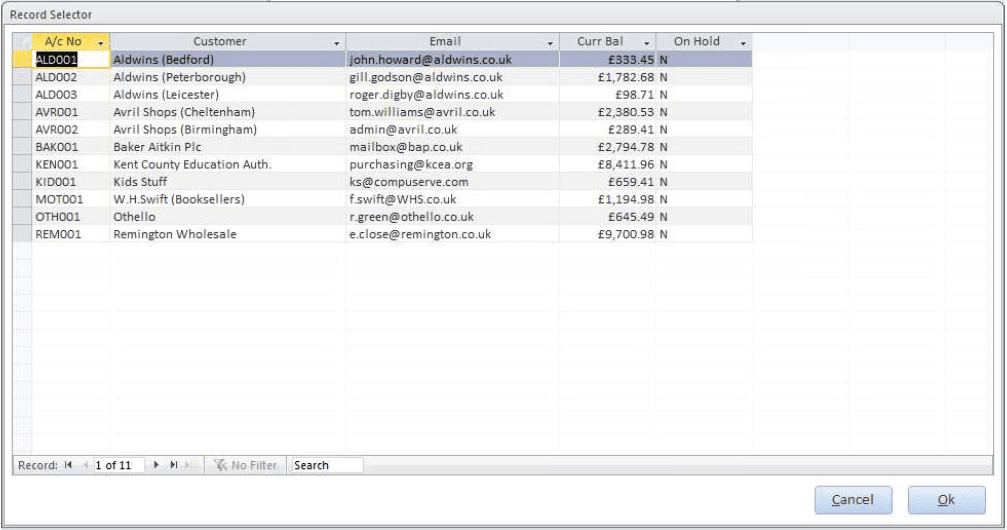Click the record navigation Search box
Viewport: 1007px width, 530px height.
coord(326,466)
